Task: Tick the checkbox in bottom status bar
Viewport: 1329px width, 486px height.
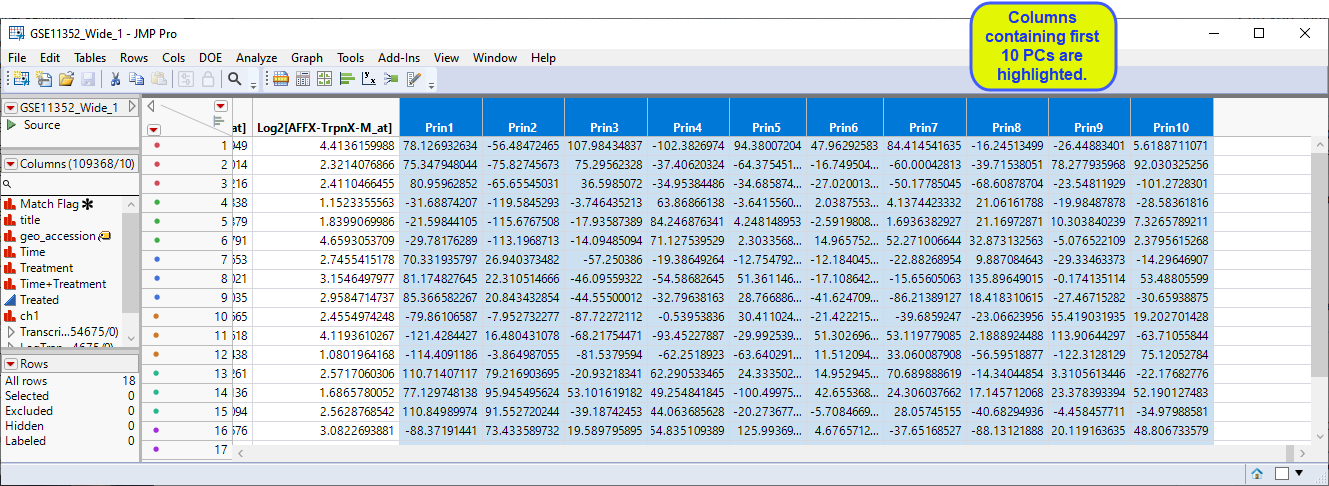Action: click(x=1281, y=473)
